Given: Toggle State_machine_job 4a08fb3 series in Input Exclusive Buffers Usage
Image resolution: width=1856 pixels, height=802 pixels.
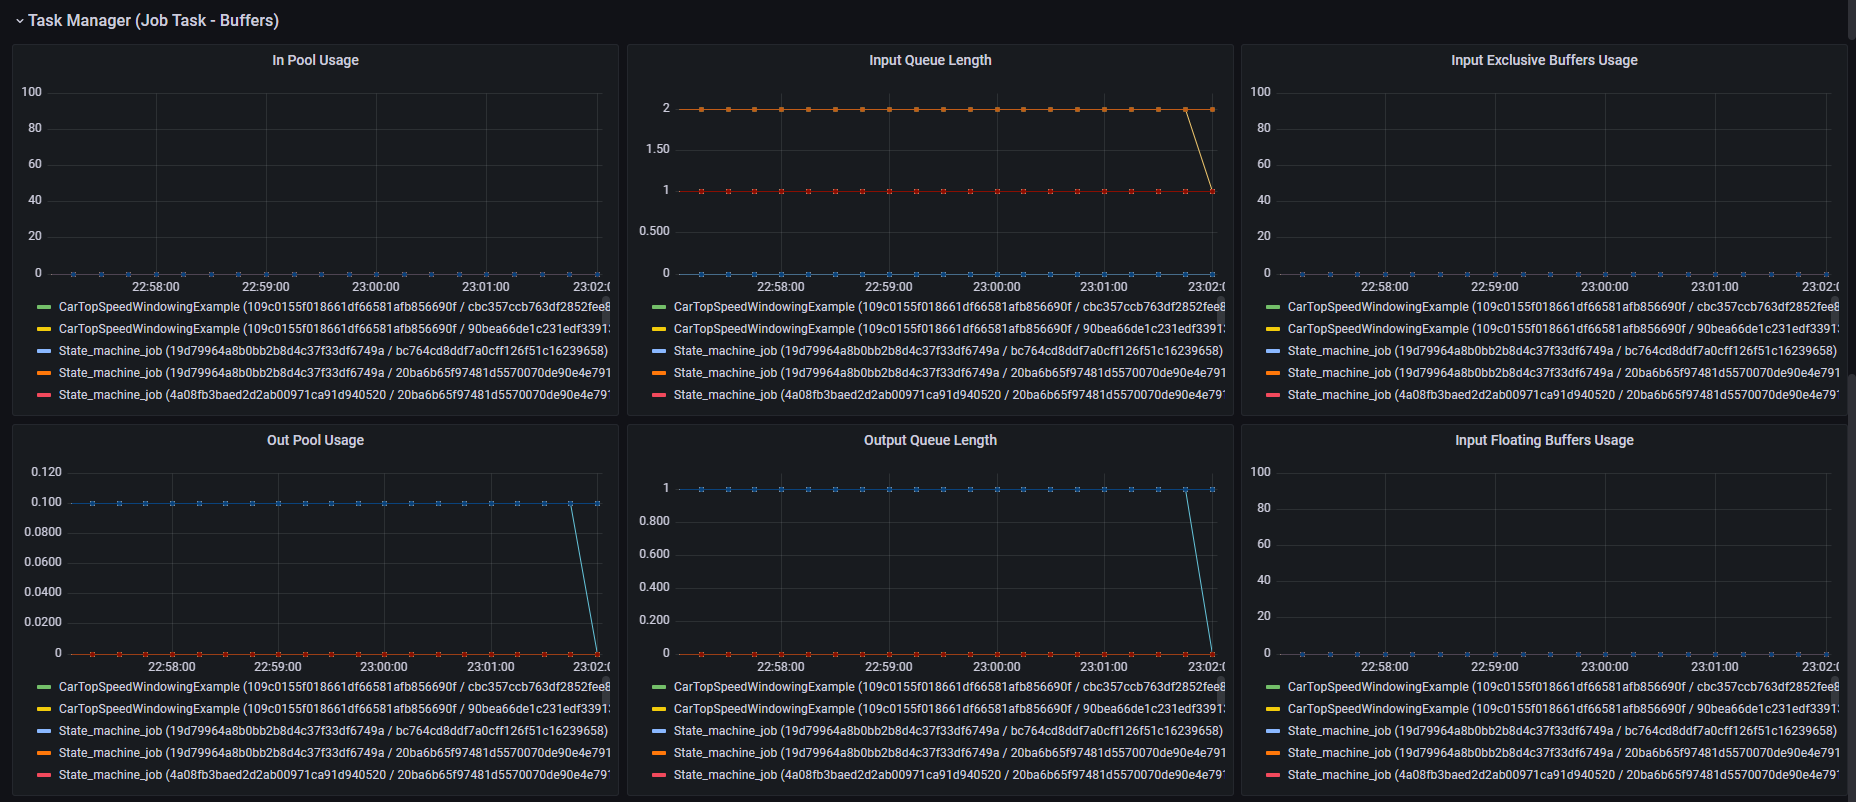Looking at the screenshot, I should tap(1563, 395).
